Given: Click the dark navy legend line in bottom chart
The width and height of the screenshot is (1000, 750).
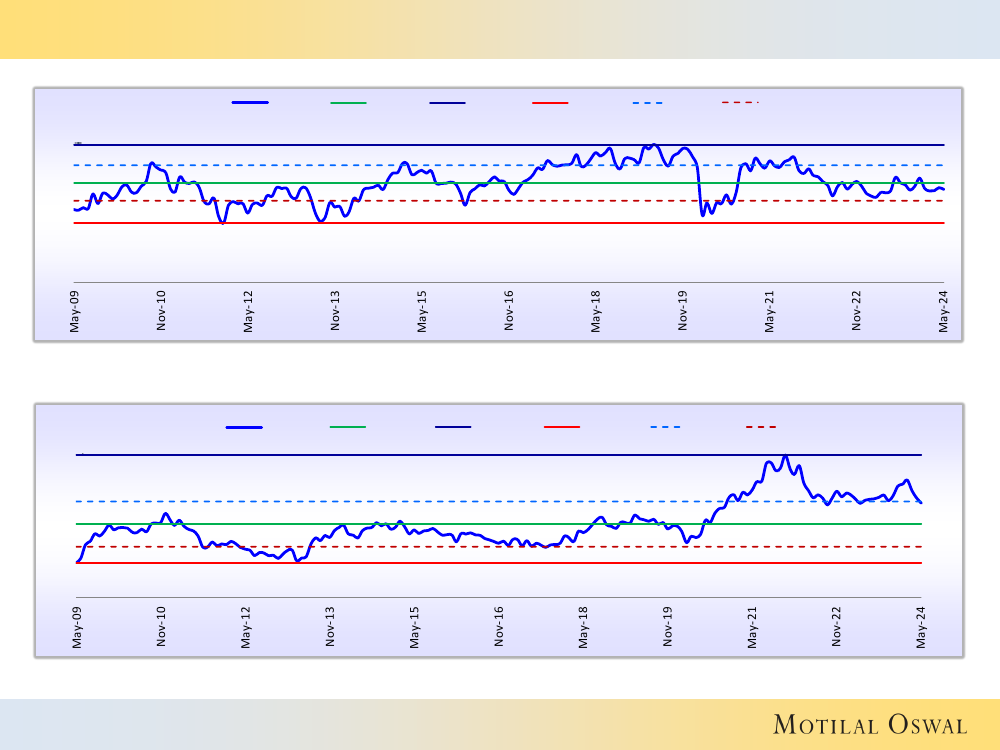Looking at the screenshot, I should (x=453, y=427).
